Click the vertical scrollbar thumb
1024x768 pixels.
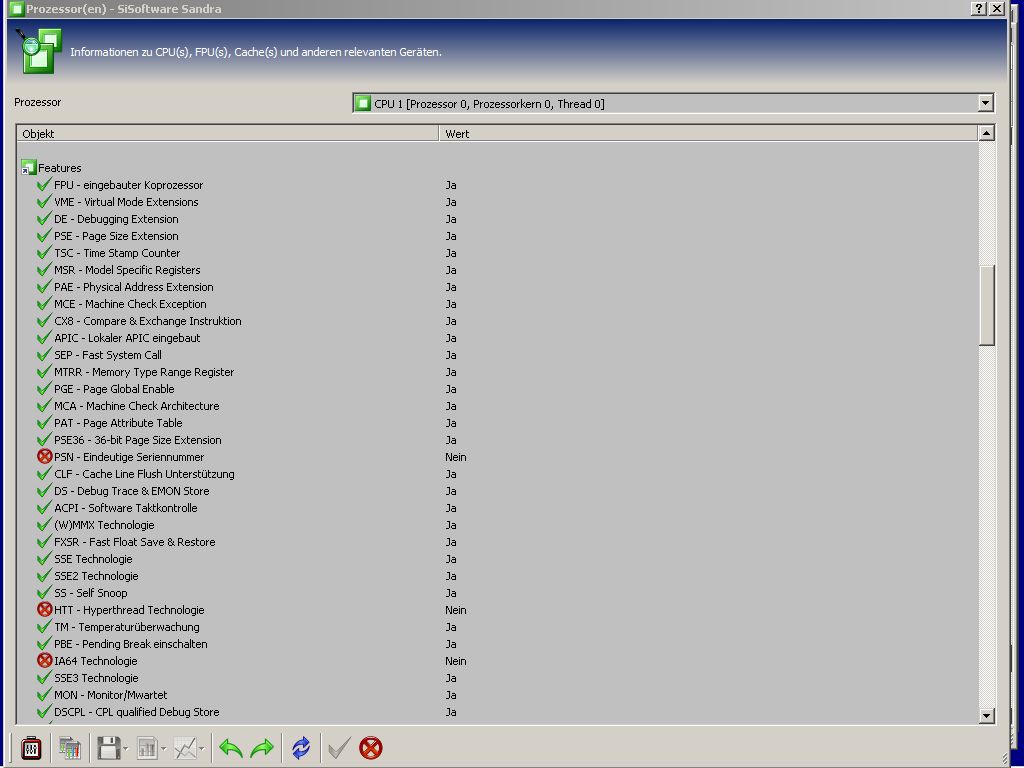click(x=986, y=305)
